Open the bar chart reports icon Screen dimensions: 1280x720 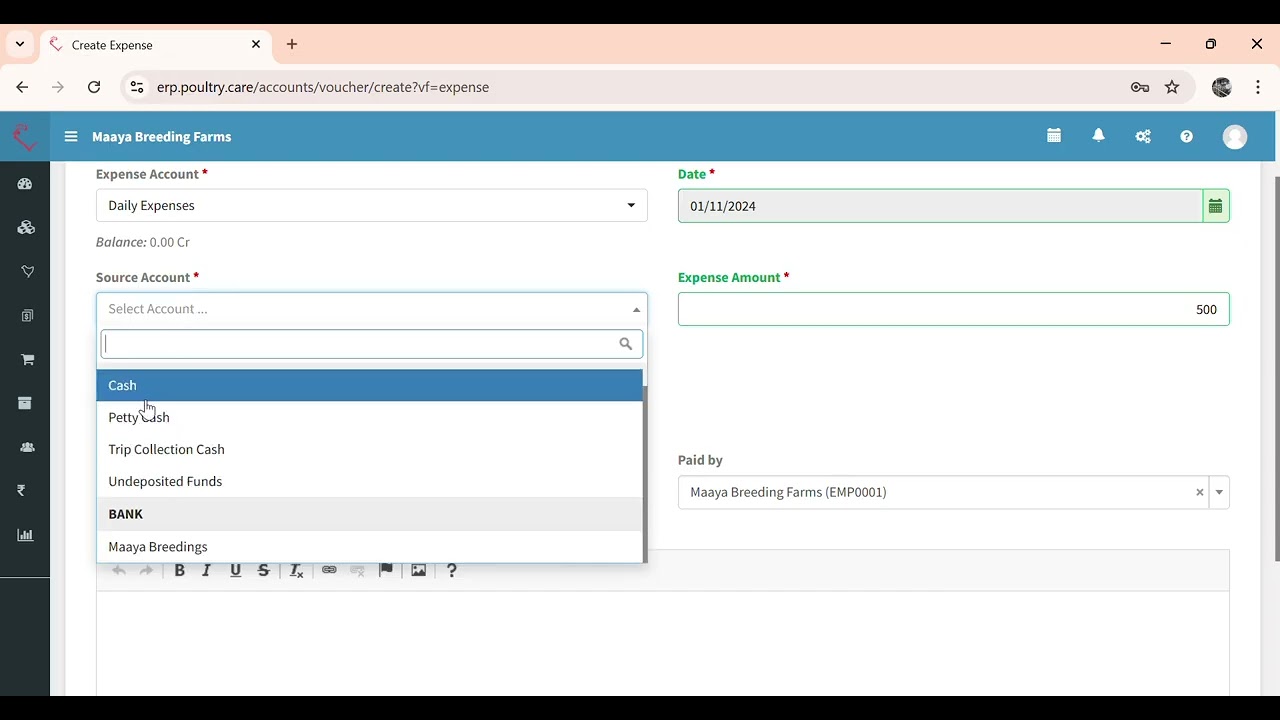26,535
